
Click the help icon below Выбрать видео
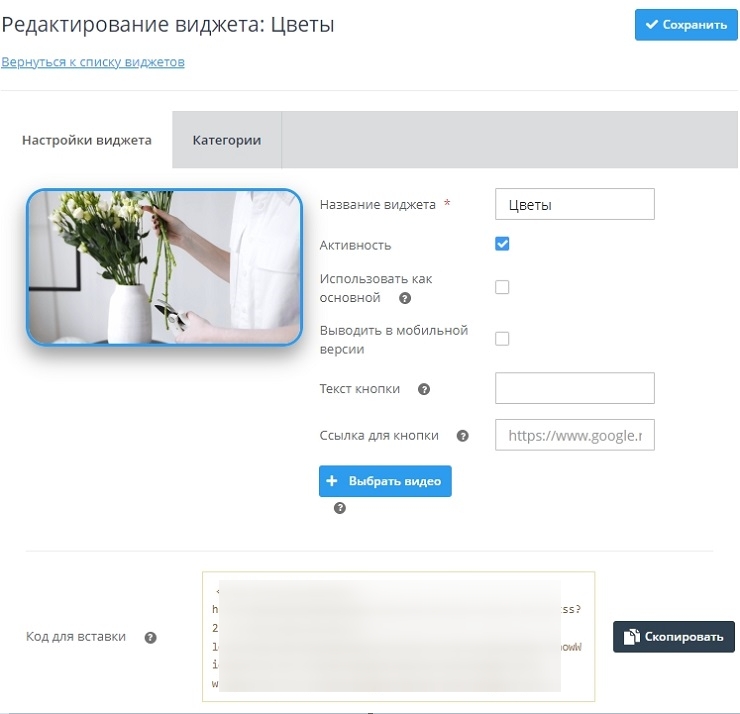click(x=340, y=508)
